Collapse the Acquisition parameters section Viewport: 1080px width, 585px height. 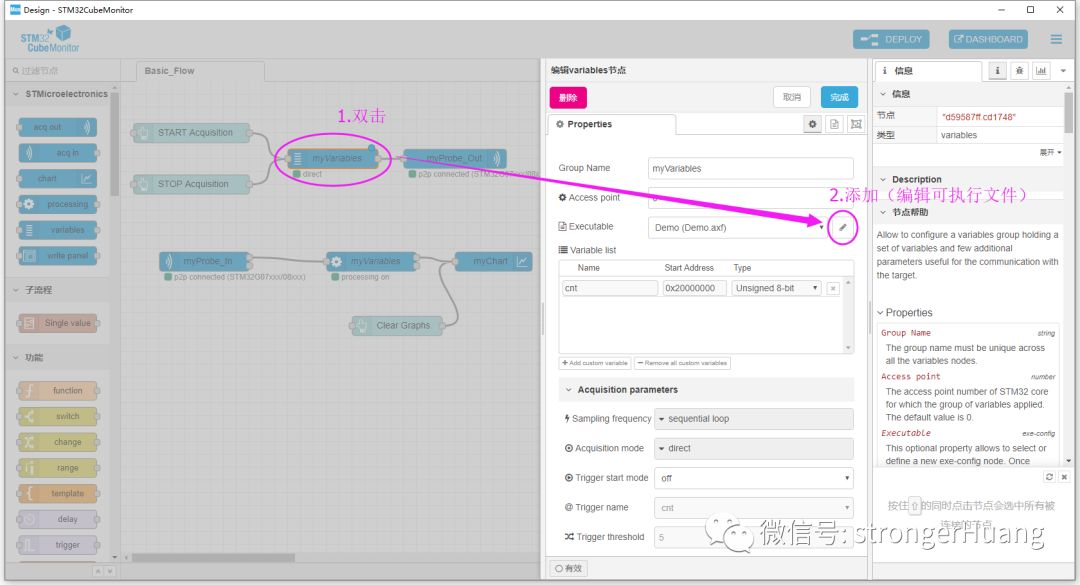(706, 390)
